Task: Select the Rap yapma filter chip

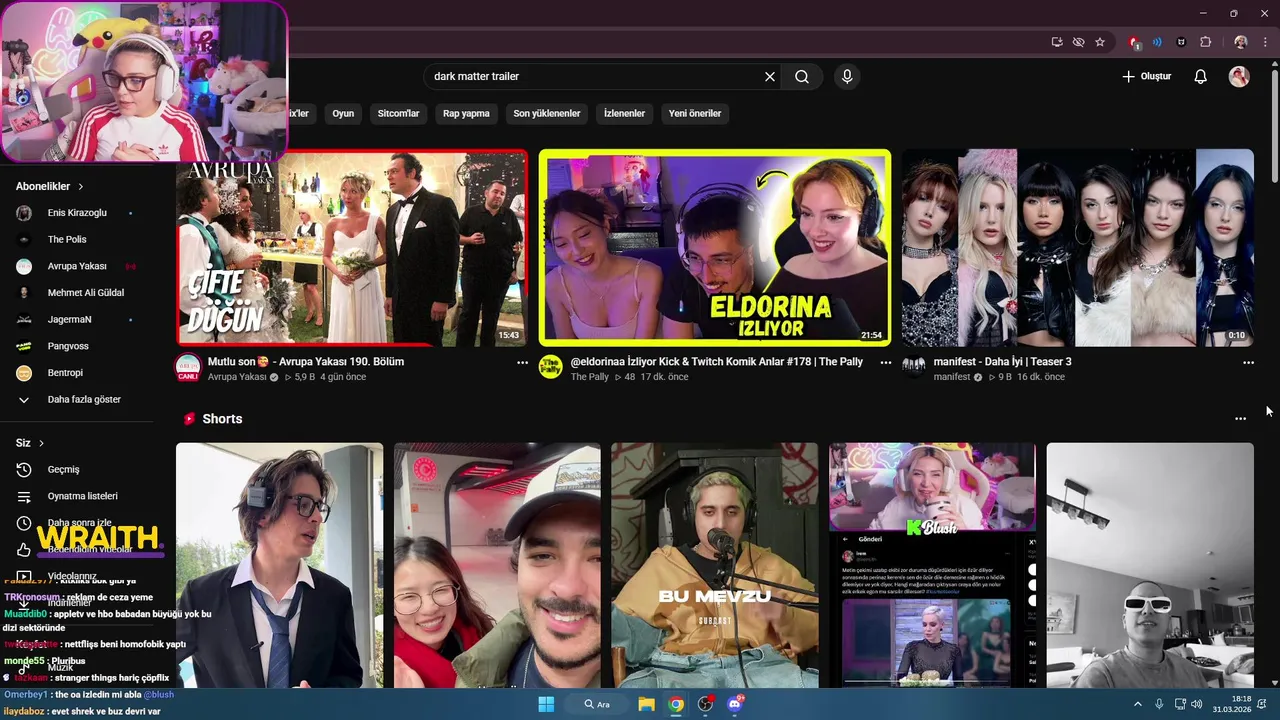Action: point(466,113)
